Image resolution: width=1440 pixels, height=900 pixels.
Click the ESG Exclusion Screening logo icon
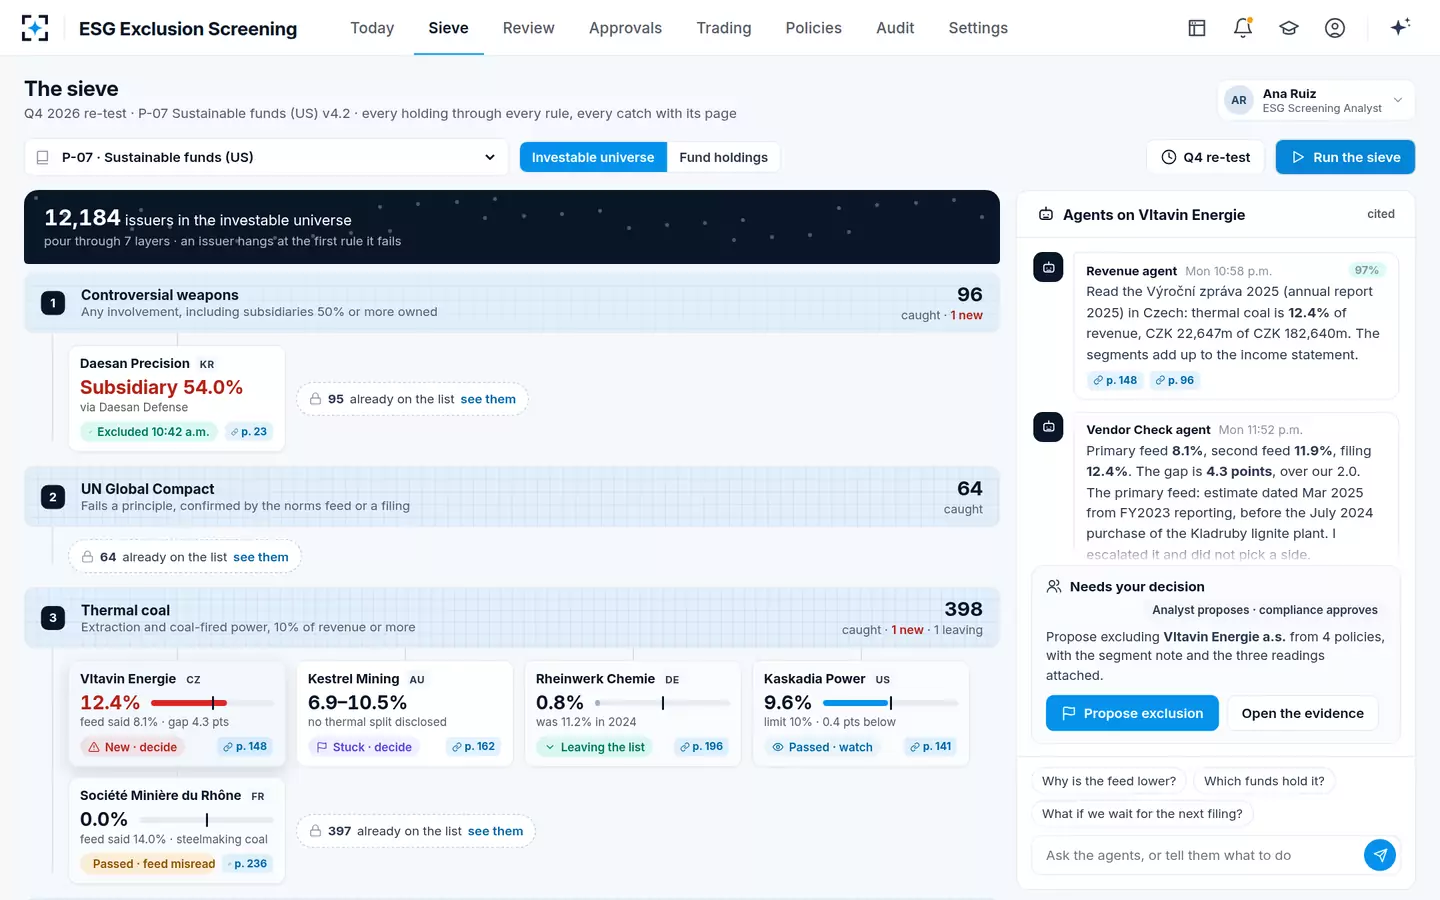[x=35, y=28]
